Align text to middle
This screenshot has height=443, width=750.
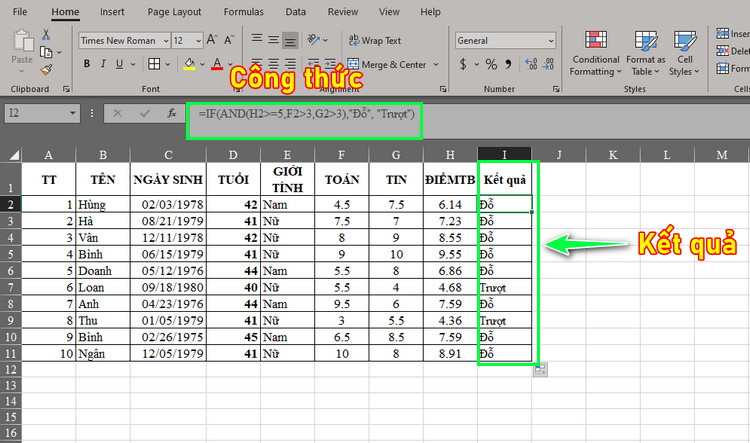(274, 39)
